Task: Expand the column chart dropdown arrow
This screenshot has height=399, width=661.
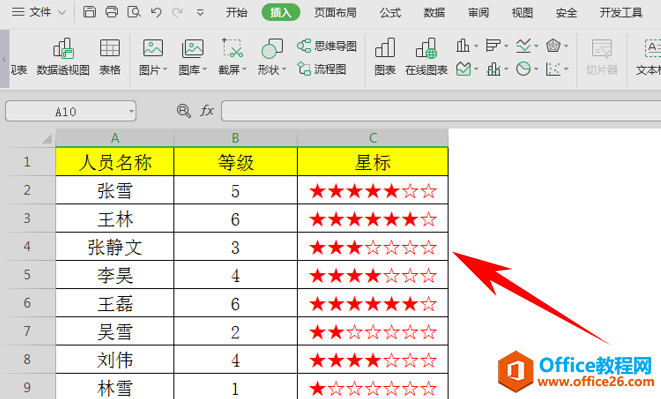Action: click(x=476, y=46)
